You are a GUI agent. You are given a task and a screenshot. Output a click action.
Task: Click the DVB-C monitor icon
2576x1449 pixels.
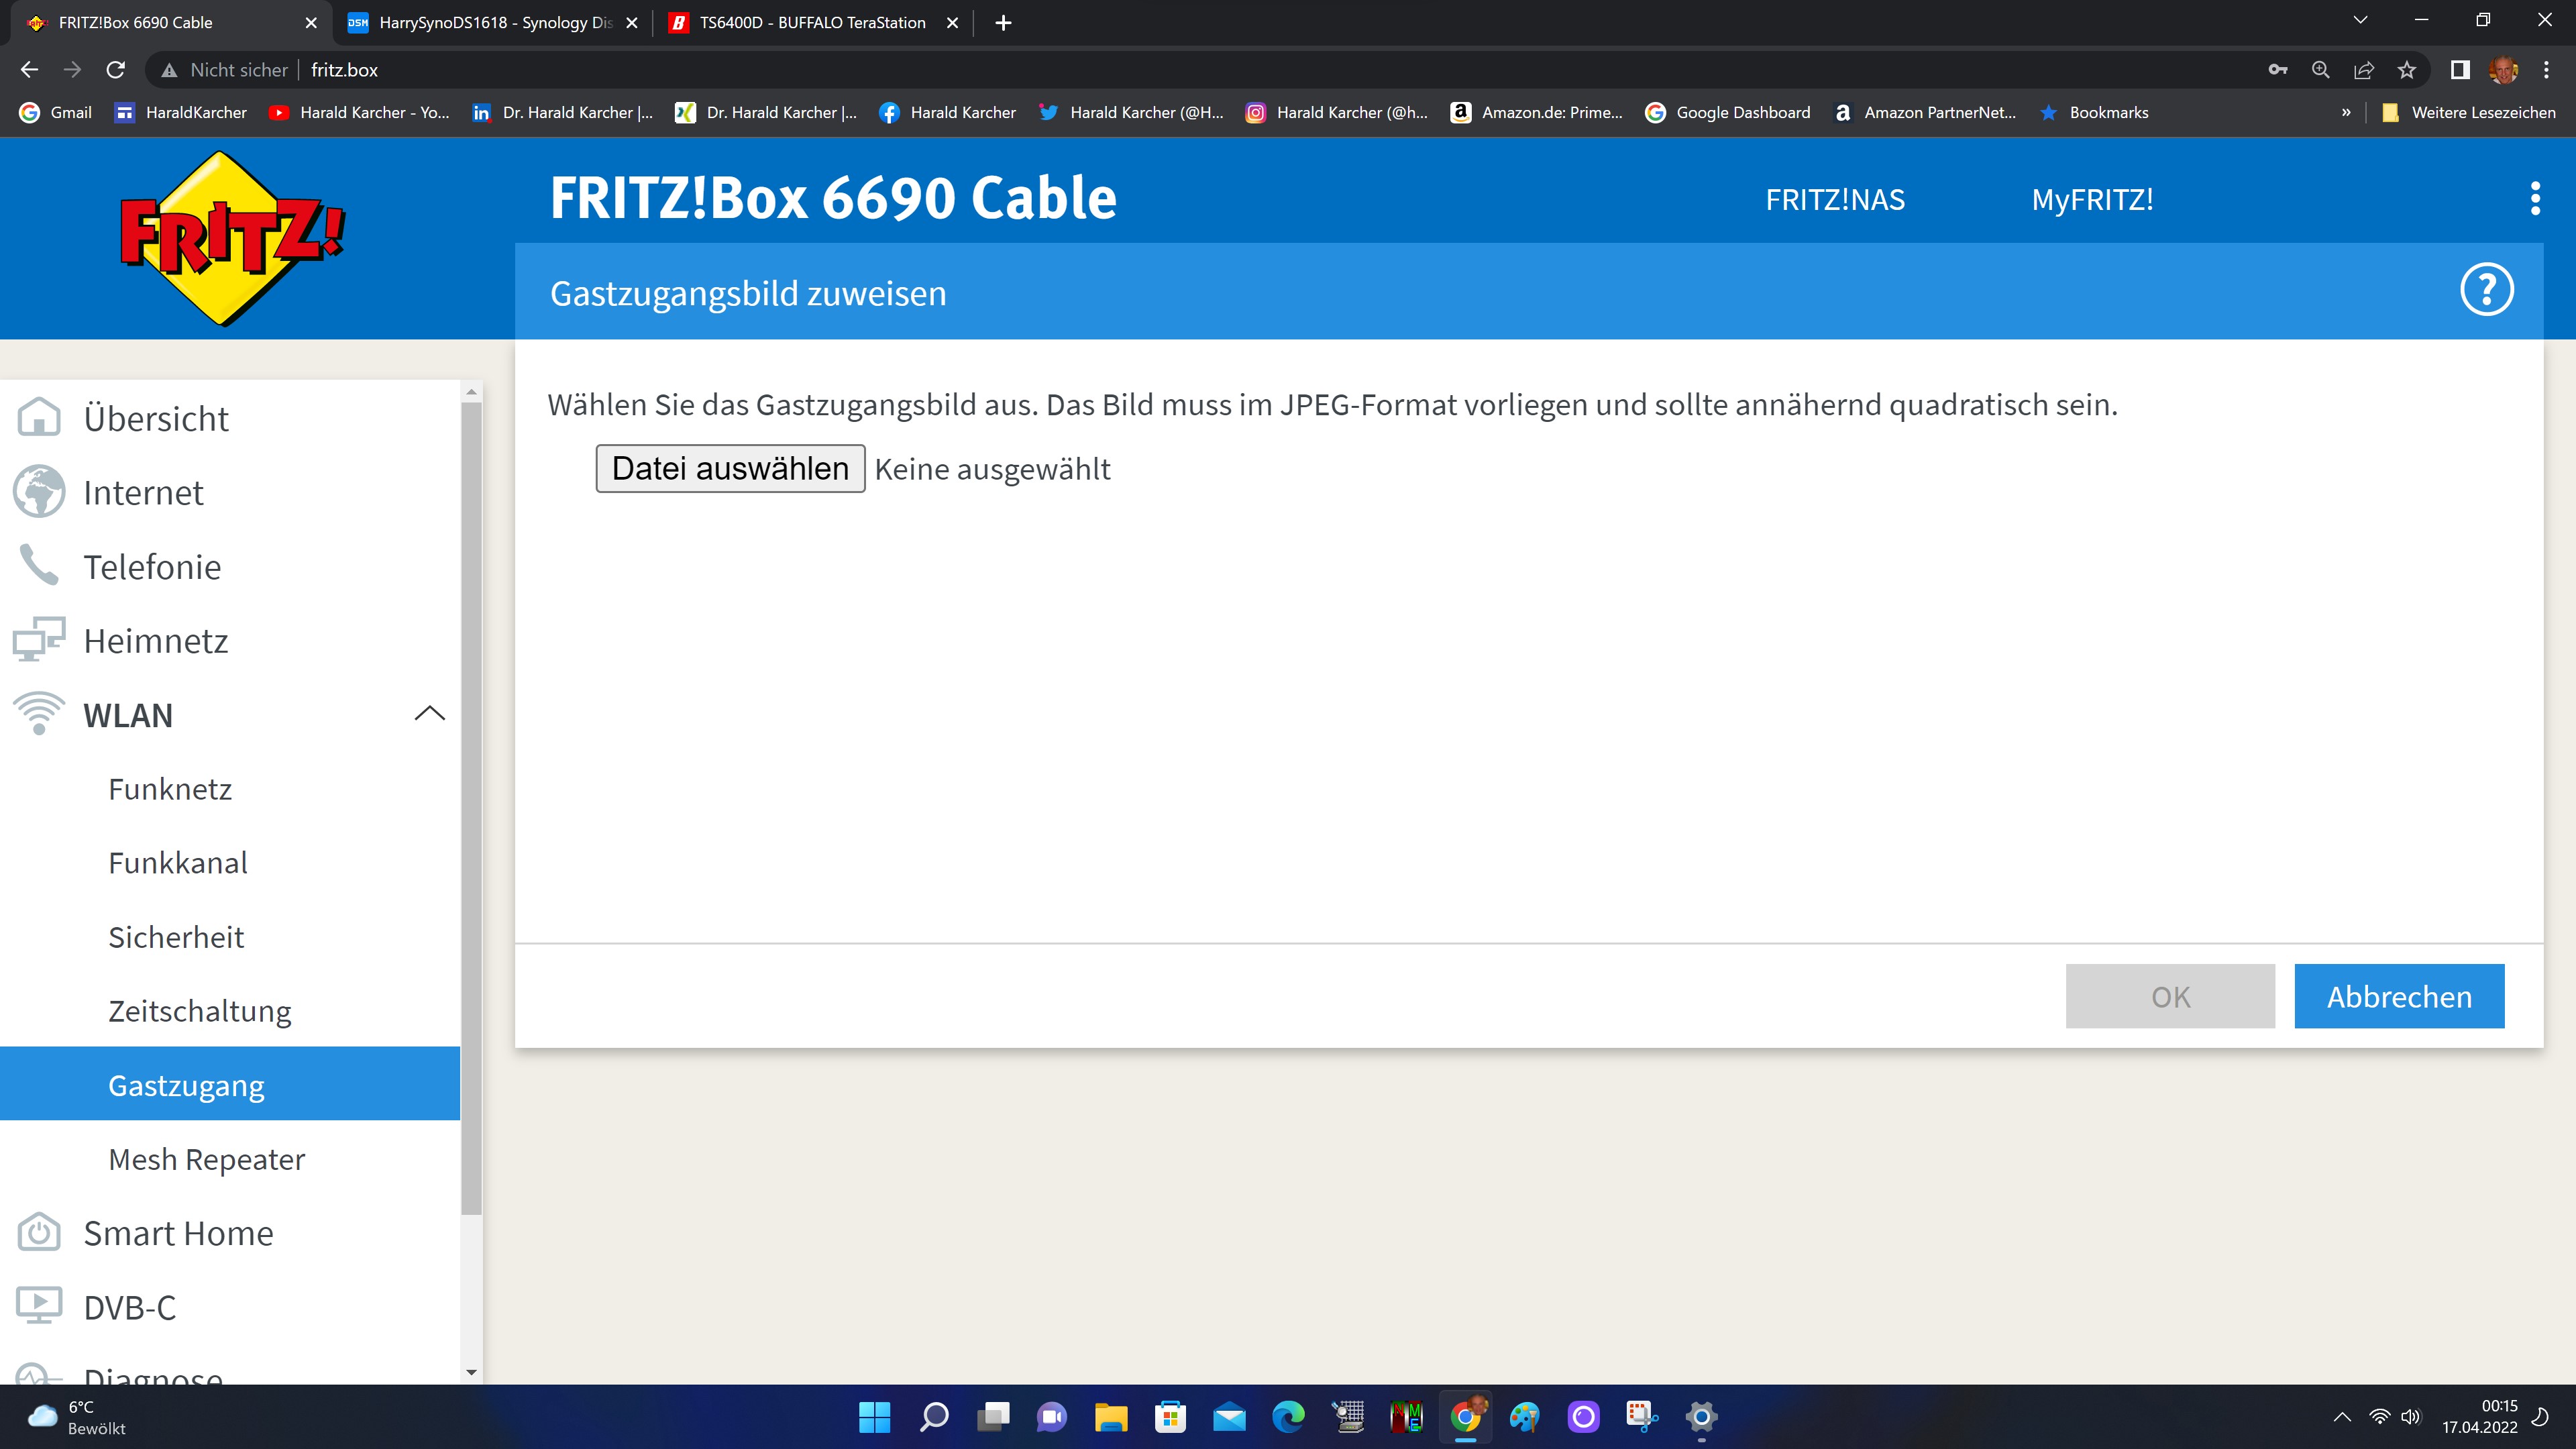coord(39,1306)
